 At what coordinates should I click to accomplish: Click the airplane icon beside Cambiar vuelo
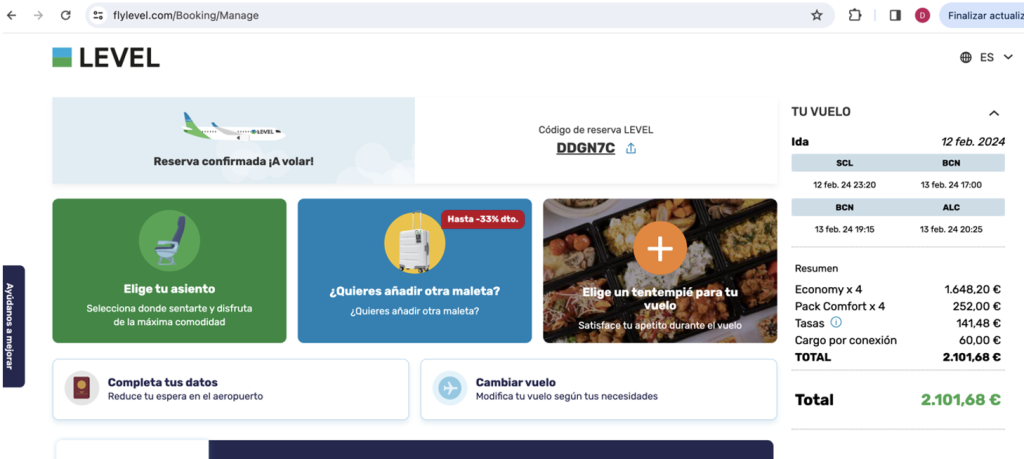(450, 388)
